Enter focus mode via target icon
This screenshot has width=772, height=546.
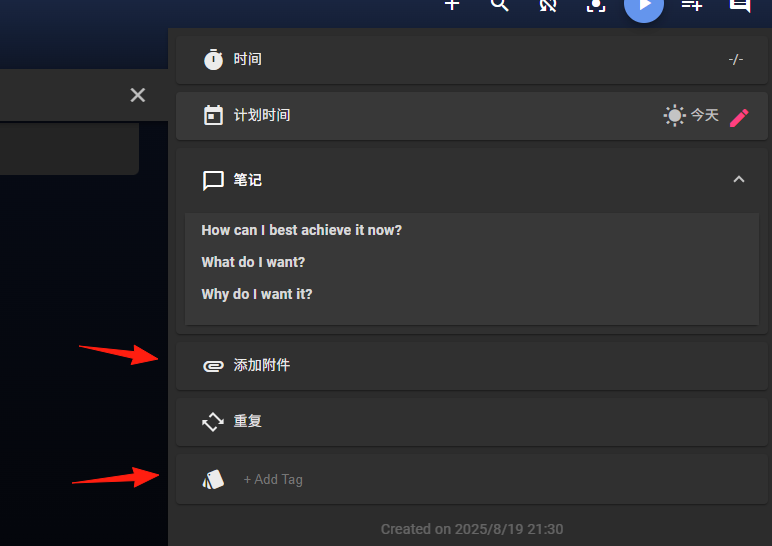pyautogui.click(x=596, y=5)
